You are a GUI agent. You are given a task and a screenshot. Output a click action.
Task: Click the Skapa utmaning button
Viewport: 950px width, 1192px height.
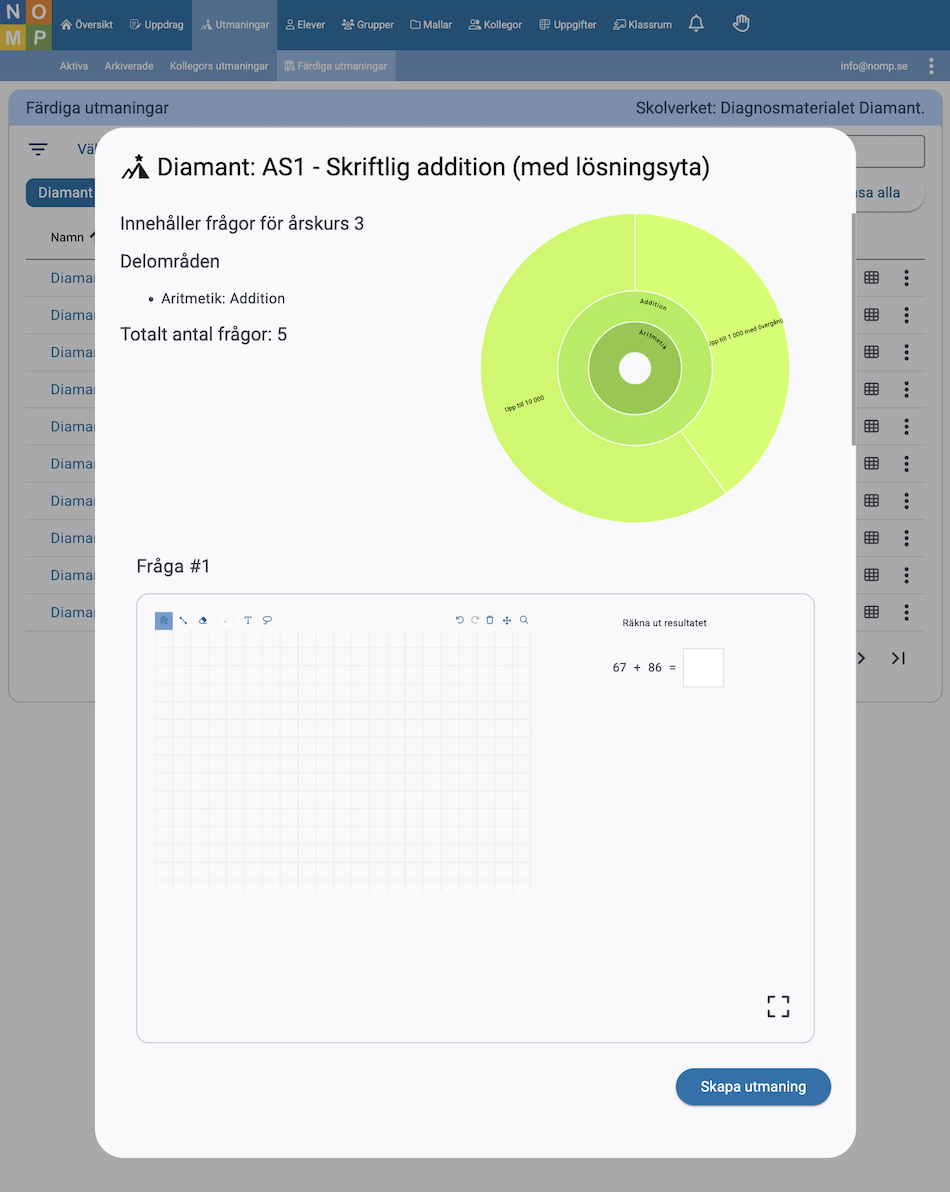753,1087
